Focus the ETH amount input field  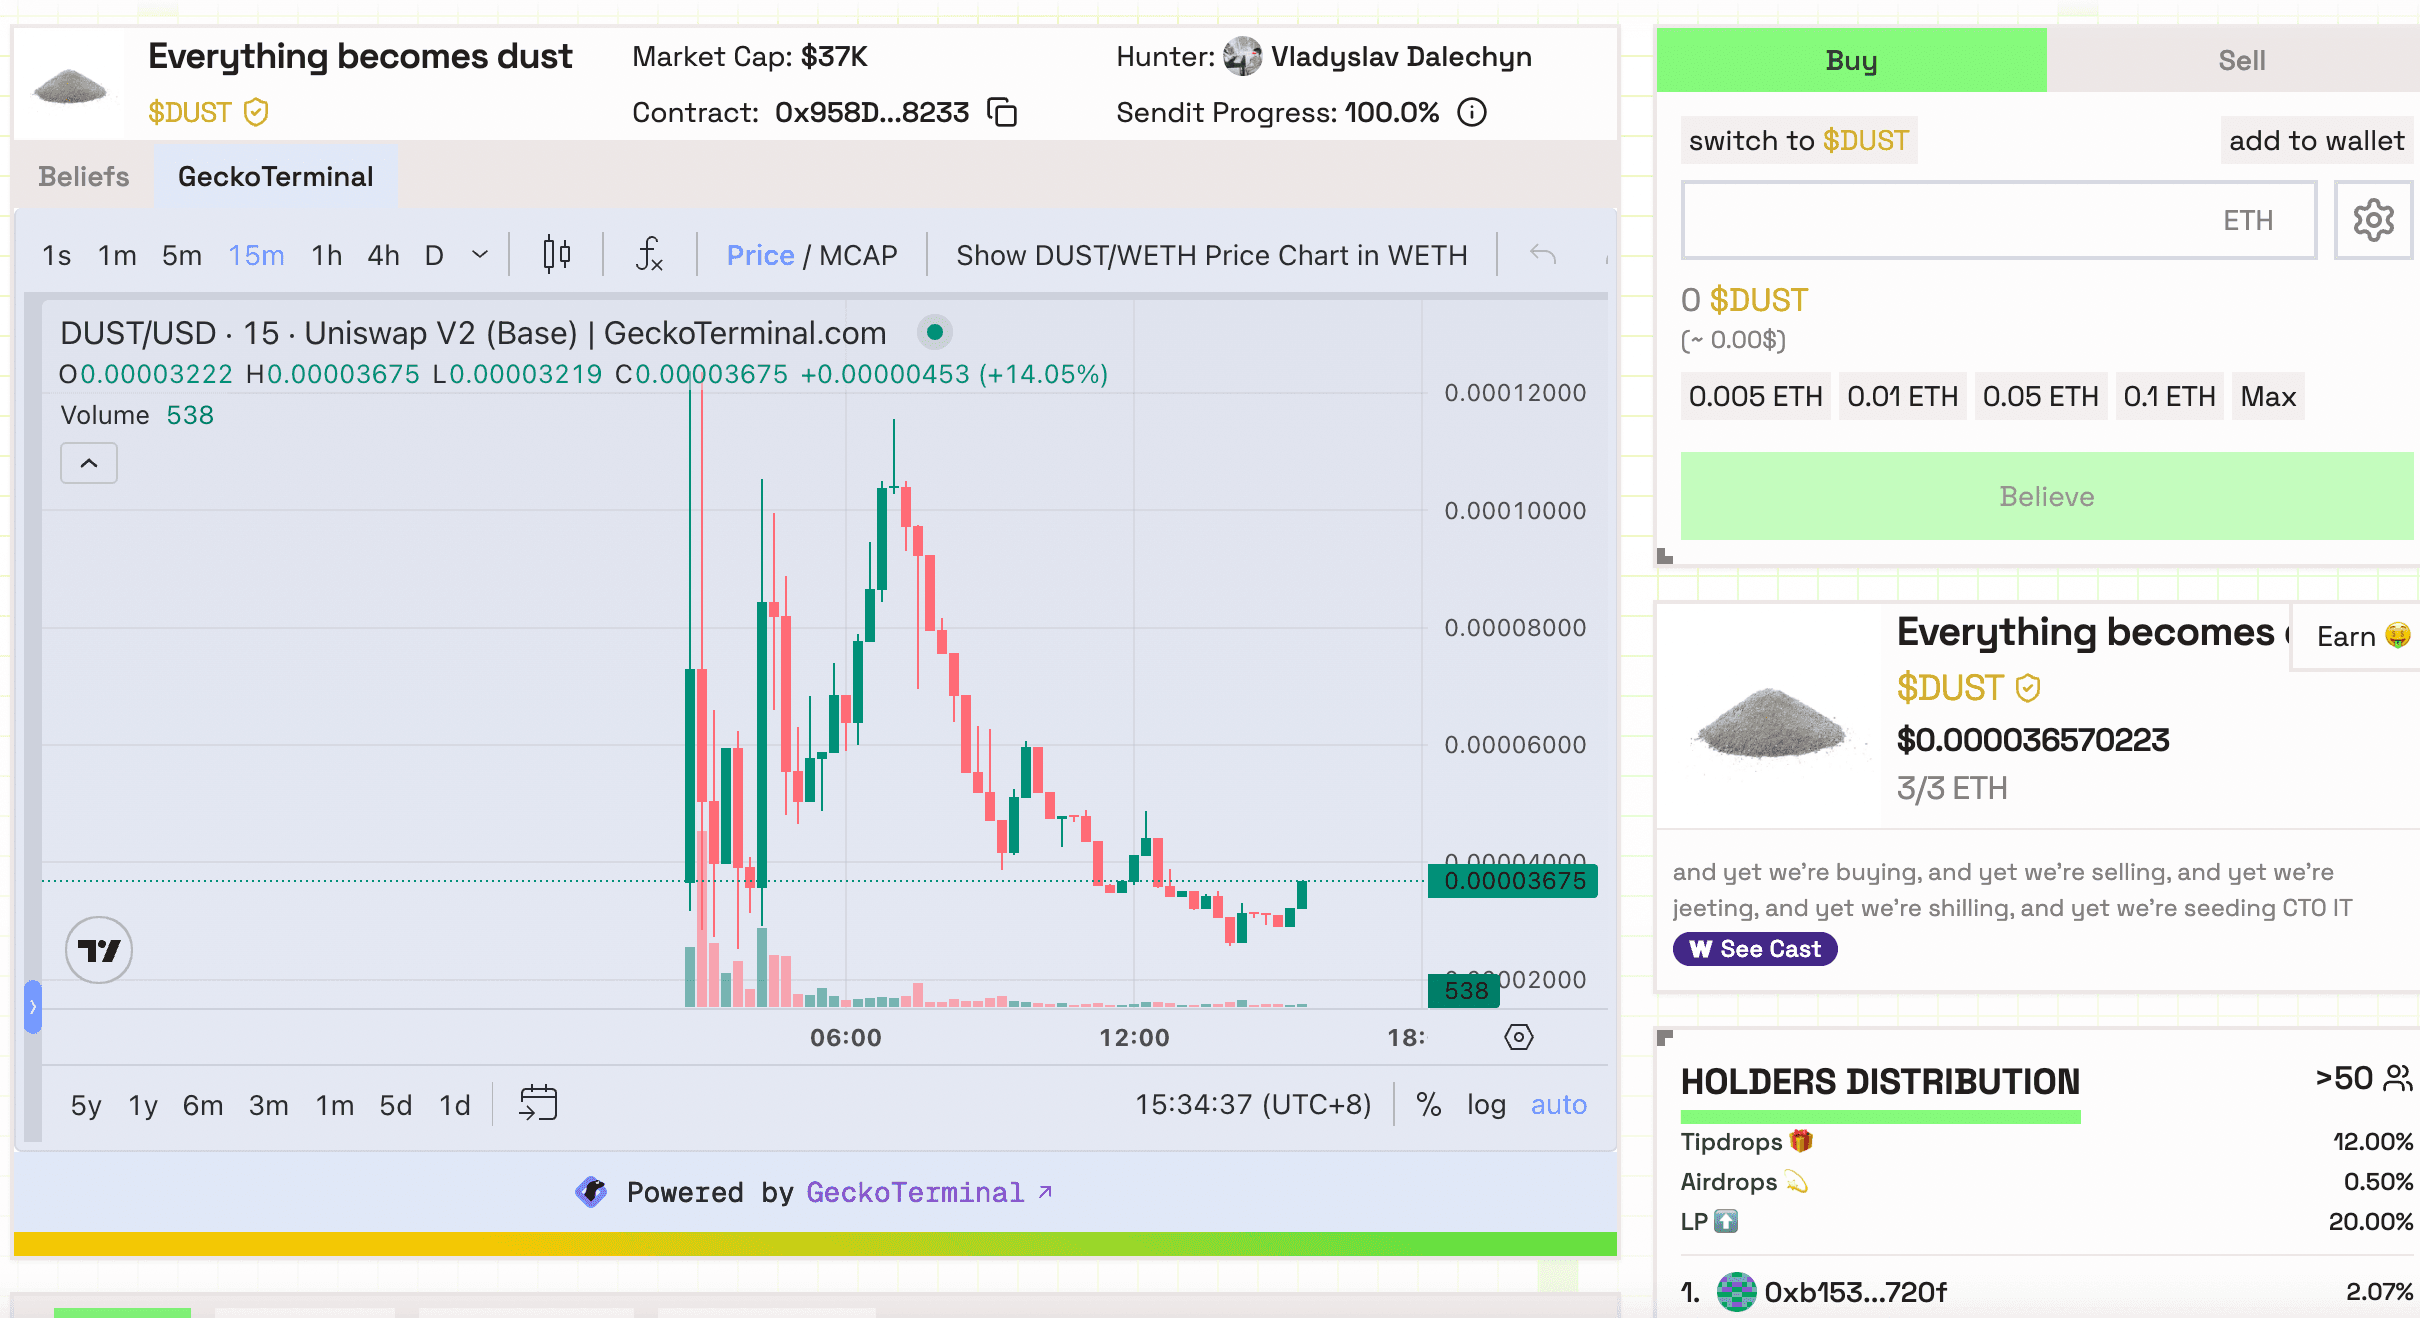[x=1999, y=220]
